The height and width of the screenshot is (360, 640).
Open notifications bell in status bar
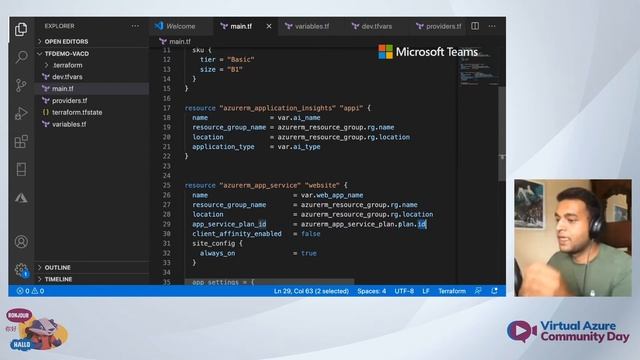coord(494,291)
